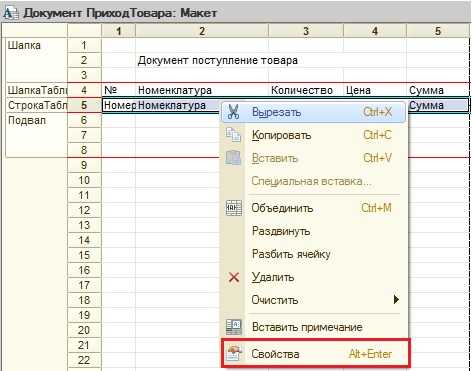This screenshot has width=472, height=371.
Task: Select the Количество header cell
Action: click(x=306, y=90)
